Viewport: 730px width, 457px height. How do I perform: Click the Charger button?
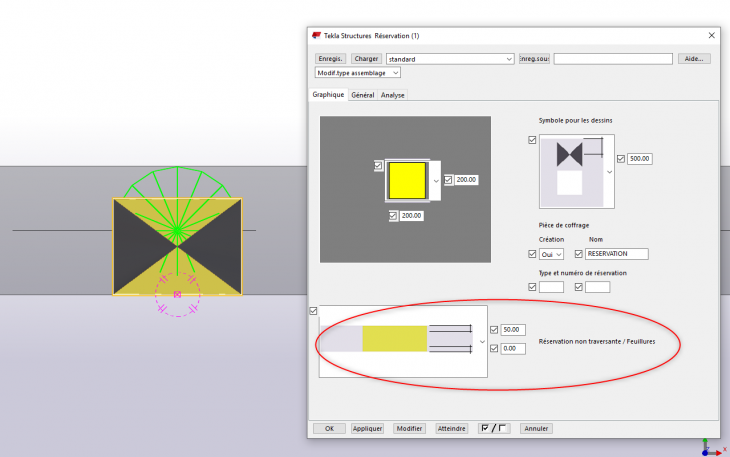click(366, 59)
